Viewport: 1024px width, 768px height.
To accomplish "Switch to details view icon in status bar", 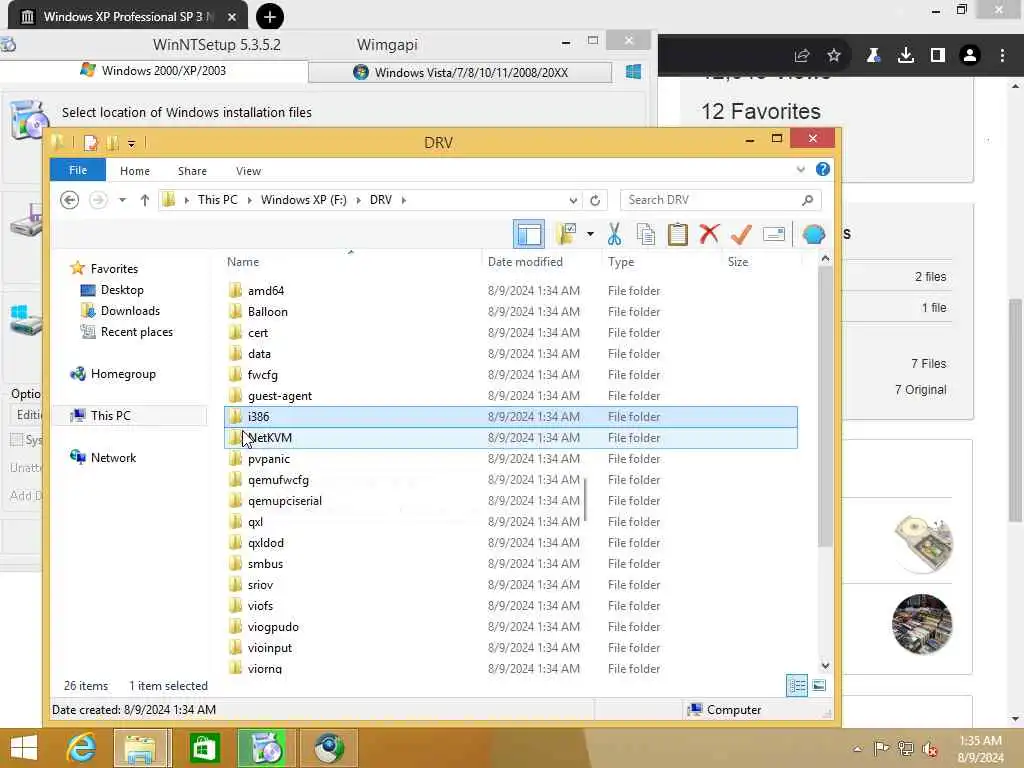I will [797, 686].
